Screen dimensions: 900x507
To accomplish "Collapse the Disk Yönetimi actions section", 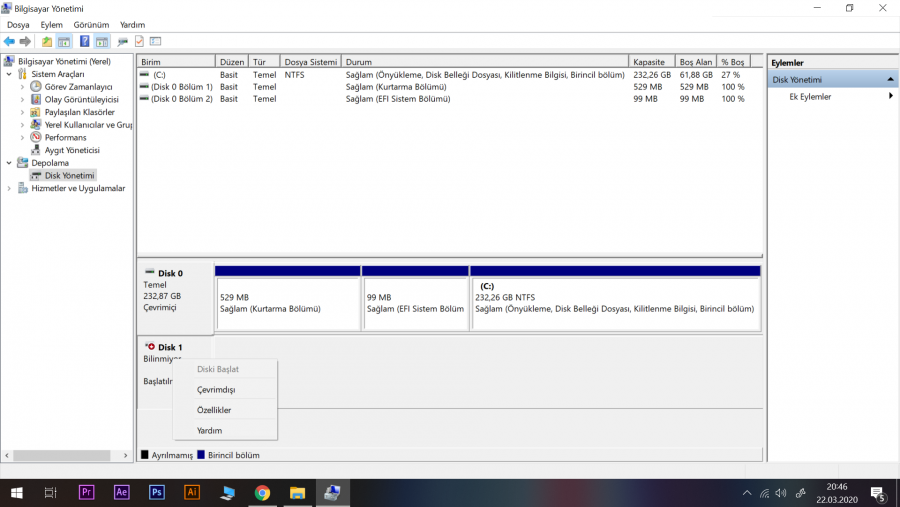I will [x=890, y=79].
